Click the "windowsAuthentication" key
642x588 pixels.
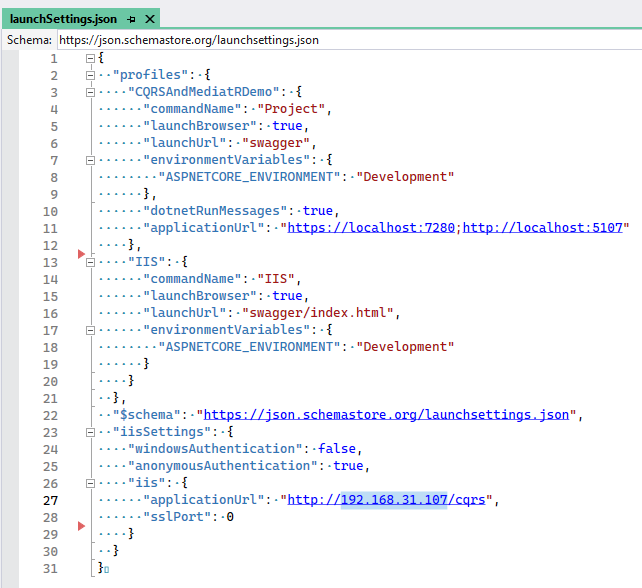tap(215, 449)
